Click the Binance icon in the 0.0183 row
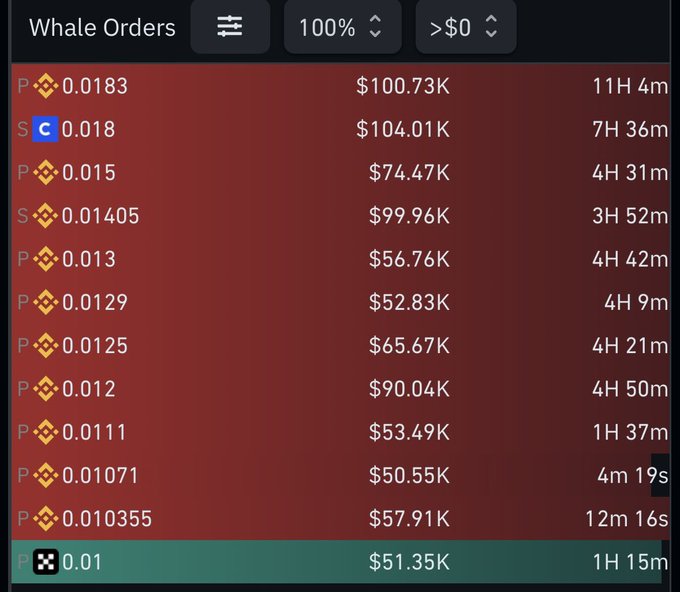 pos(46,86)
